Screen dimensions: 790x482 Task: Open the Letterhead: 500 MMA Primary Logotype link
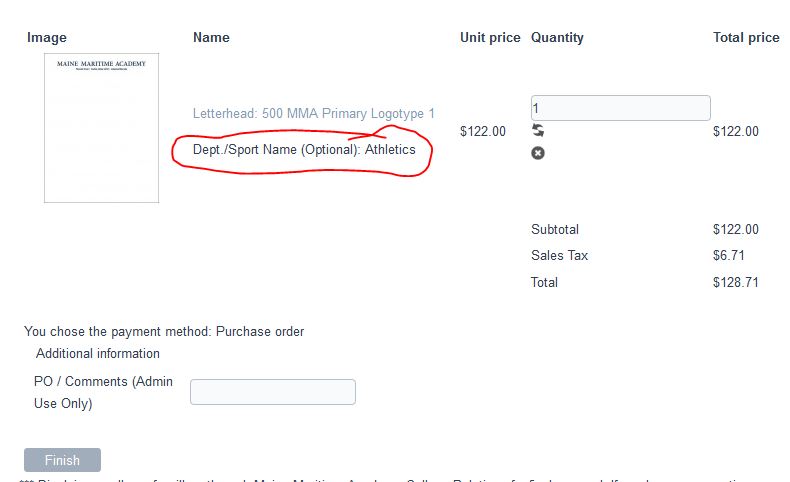(x=314, y=114)
